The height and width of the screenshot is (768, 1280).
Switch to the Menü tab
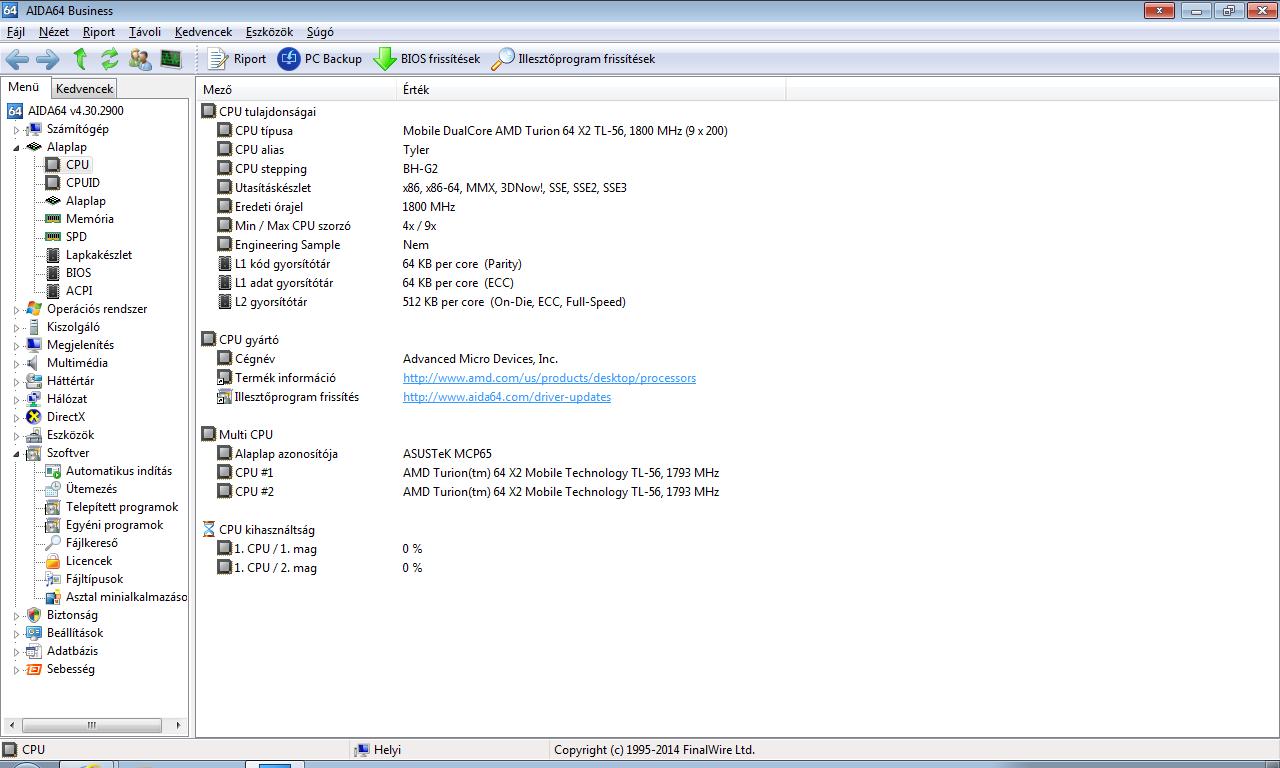pos(24,87)
